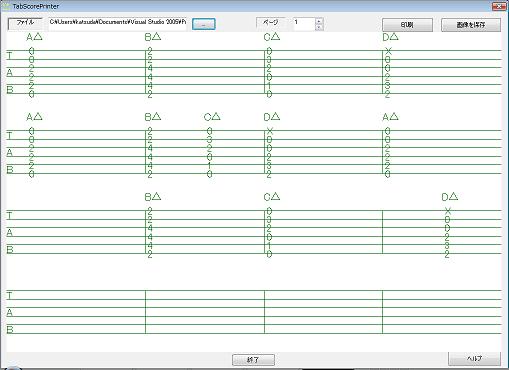
Task: Click the 印刷 (Print) button
Action: [407, 25]
